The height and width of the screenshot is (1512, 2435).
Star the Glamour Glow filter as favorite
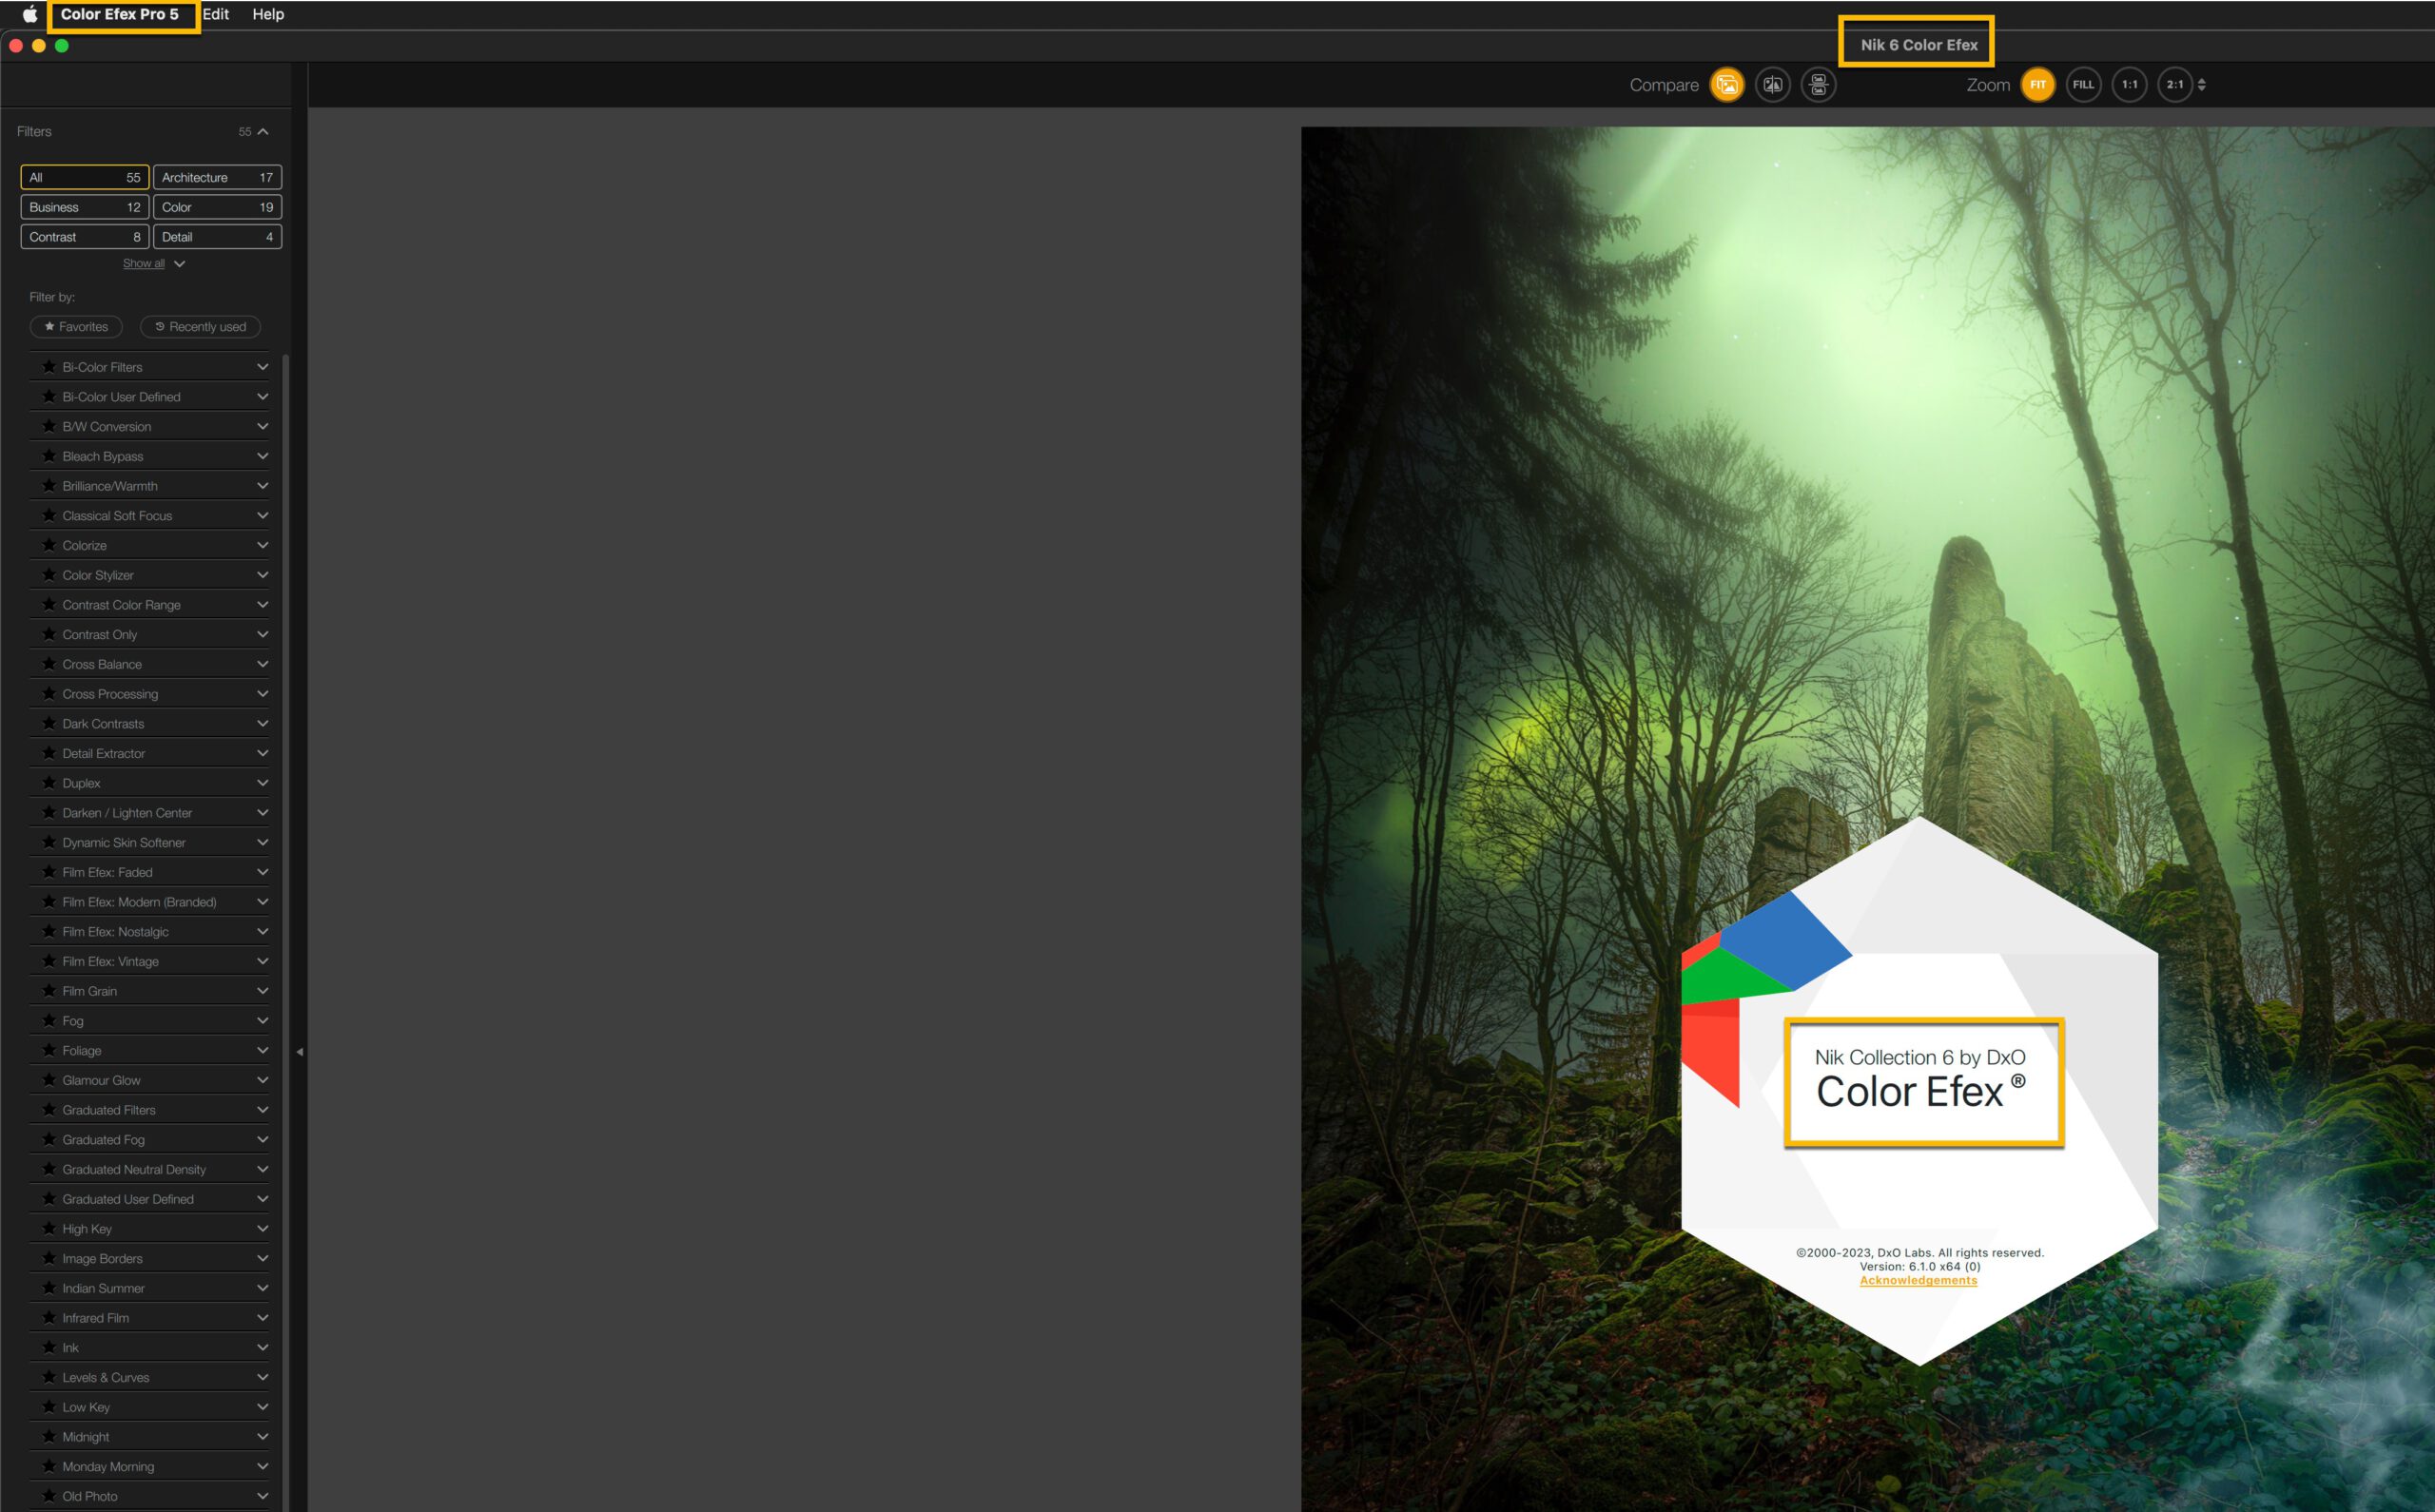coord(48,1080)
